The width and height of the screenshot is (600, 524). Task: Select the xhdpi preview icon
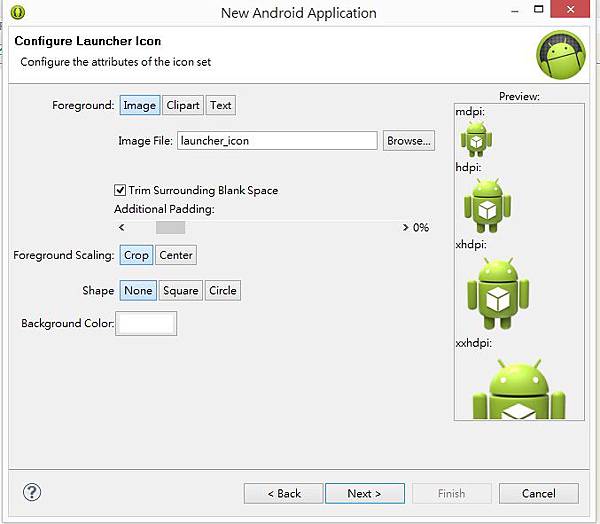(x=498, y=293)
